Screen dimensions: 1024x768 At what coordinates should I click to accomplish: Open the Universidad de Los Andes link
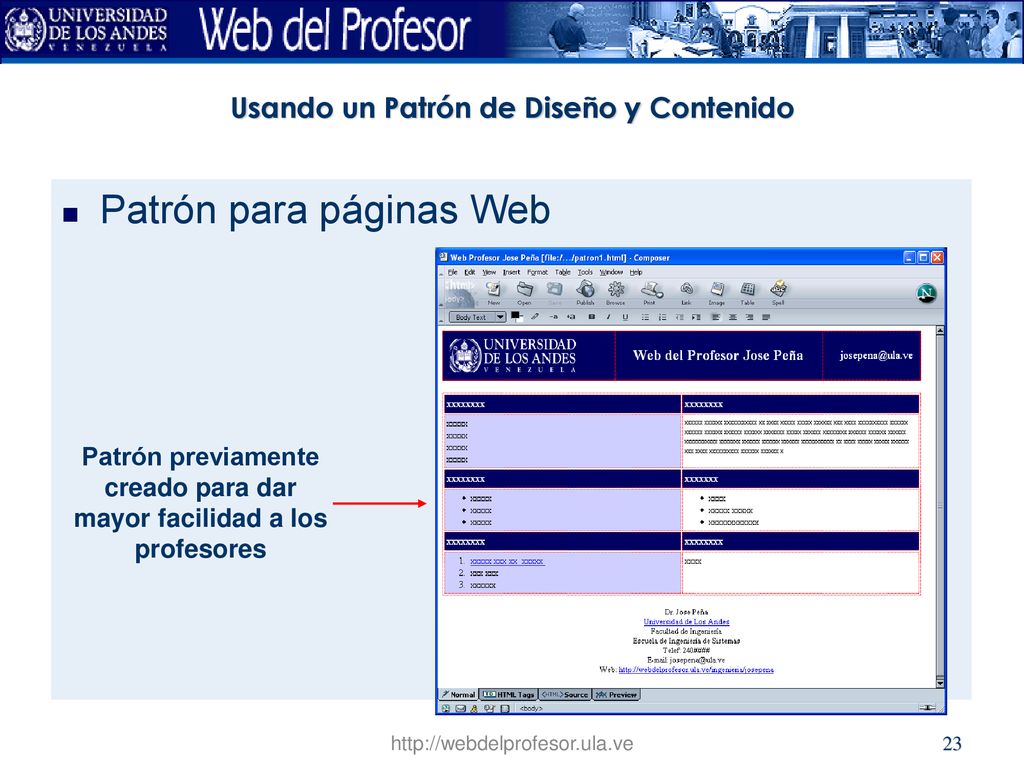tap(686, 622)
